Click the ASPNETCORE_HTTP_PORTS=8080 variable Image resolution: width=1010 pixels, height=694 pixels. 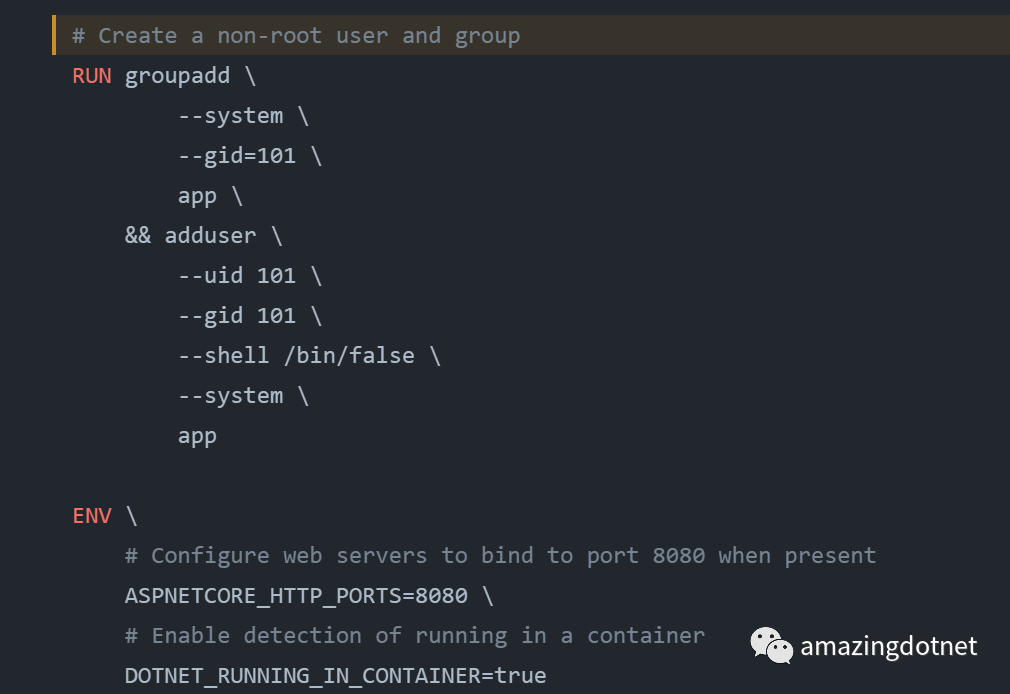tap(296, 596)
